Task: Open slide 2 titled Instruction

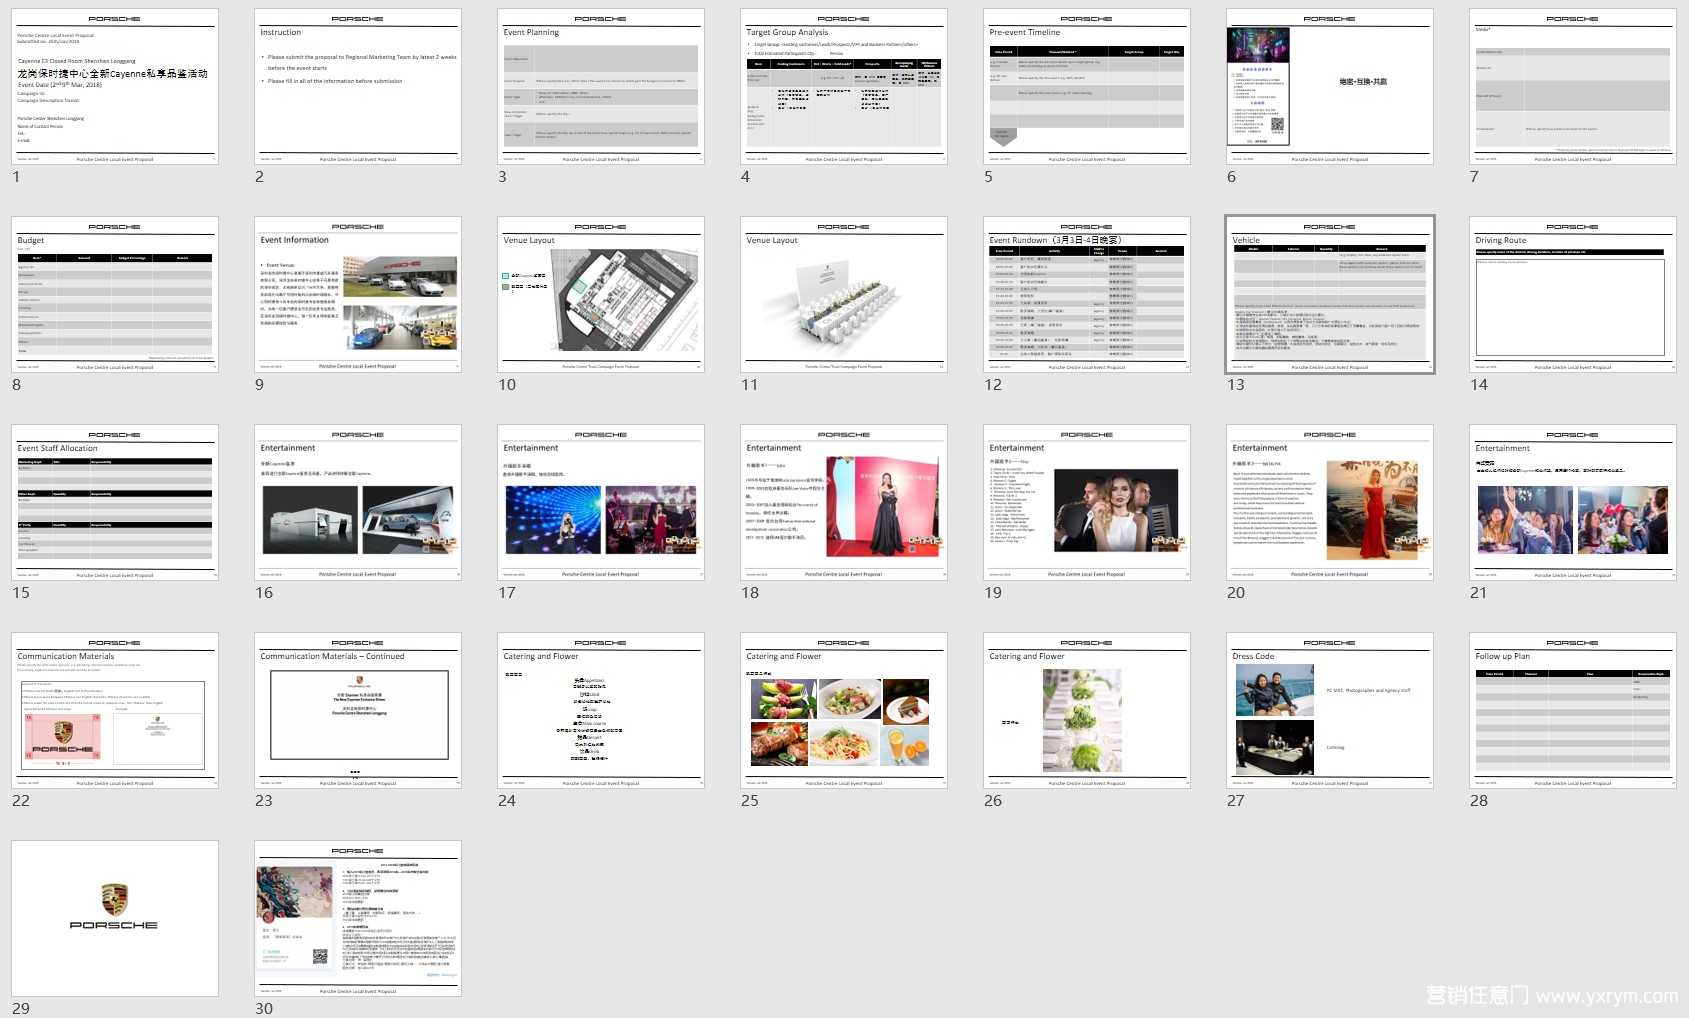Action: click(x=358, y=87)
